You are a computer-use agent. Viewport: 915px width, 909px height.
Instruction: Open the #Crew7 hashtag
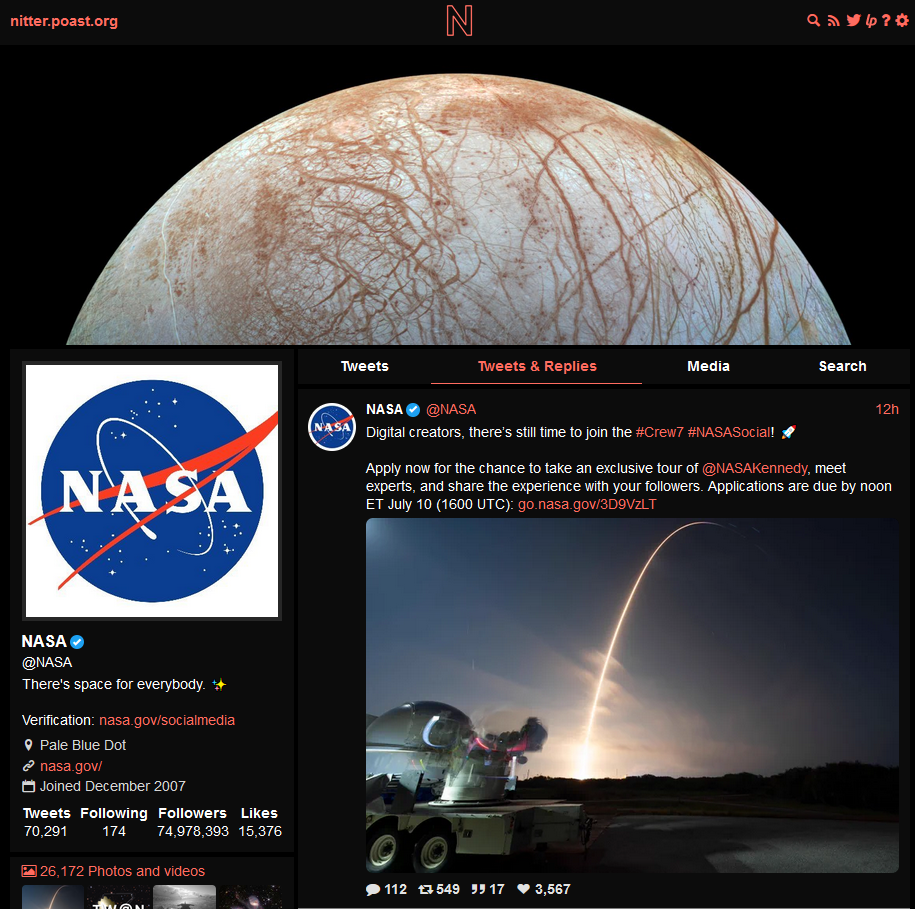tap(659, 432)
